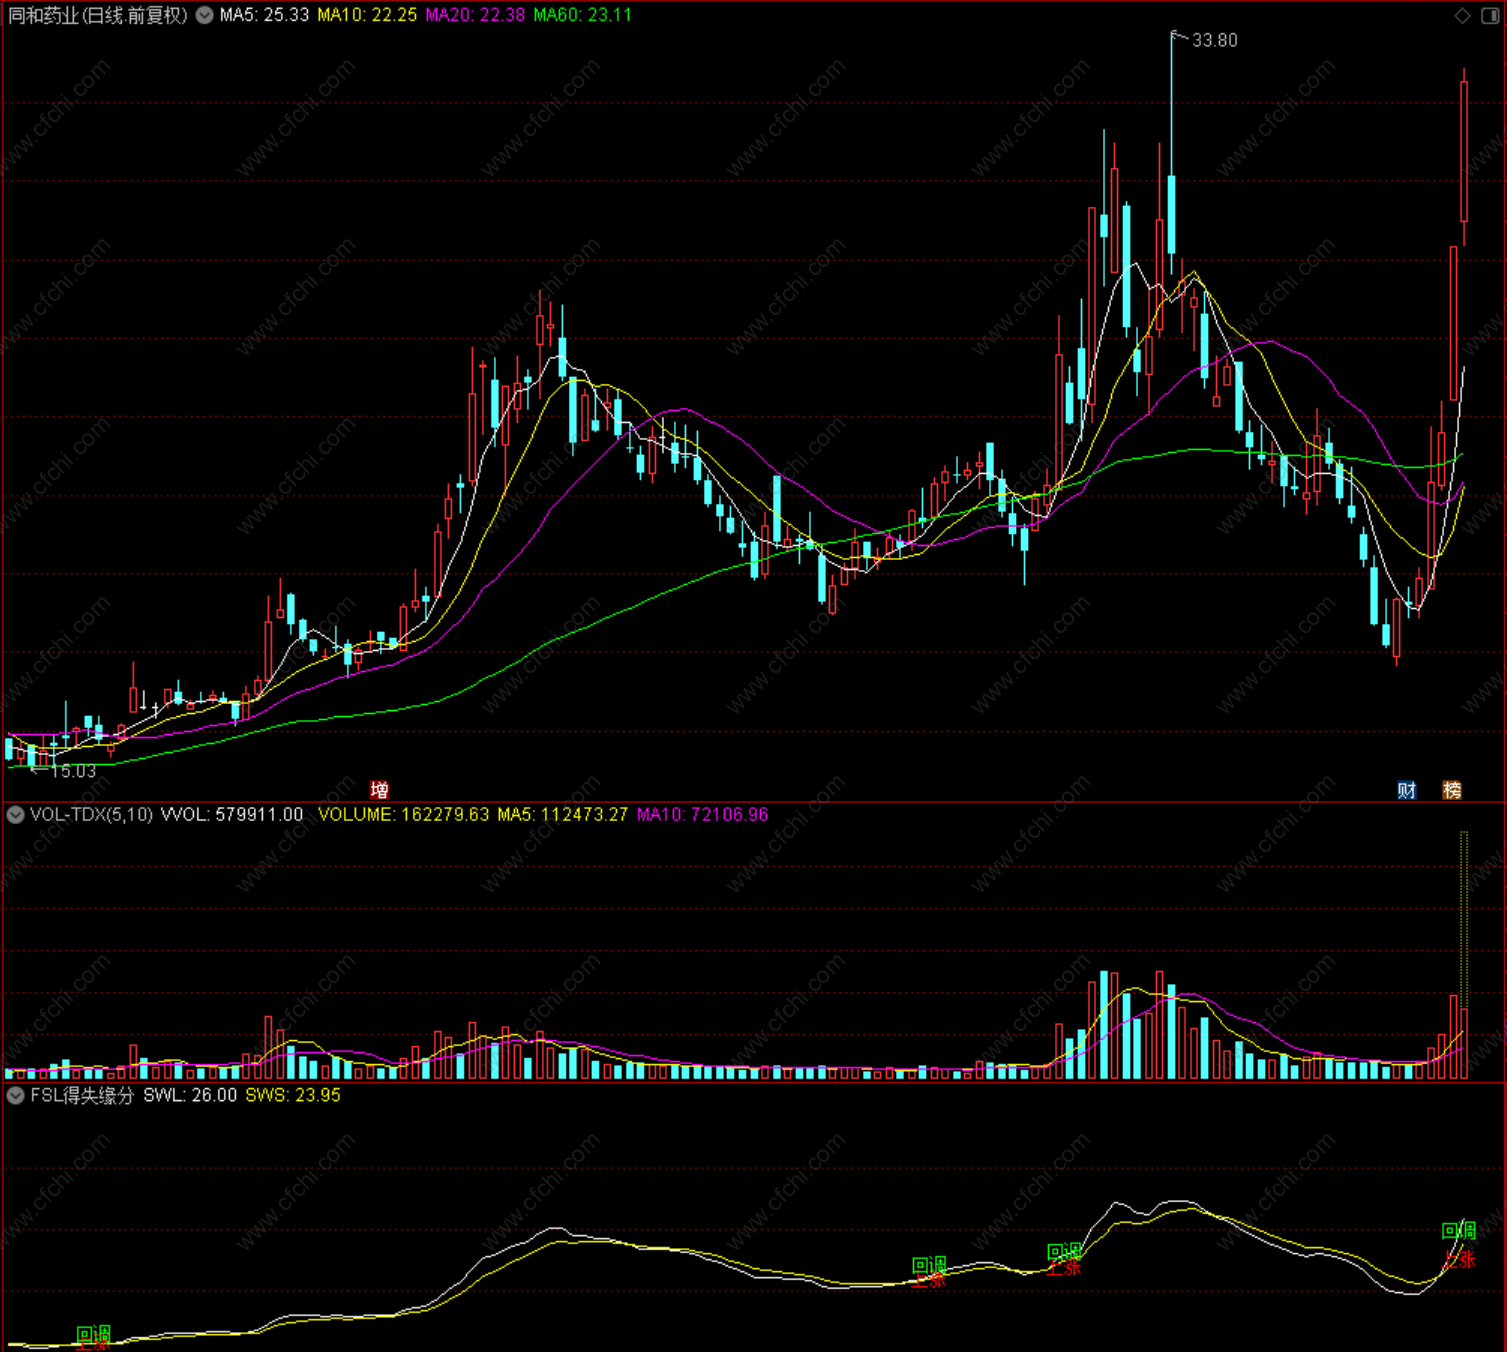Image resolution: width=1507 pixels, height=1352 pixels.
Task: Click the orange 榜 marker icon
Action: pos(1452,790)
